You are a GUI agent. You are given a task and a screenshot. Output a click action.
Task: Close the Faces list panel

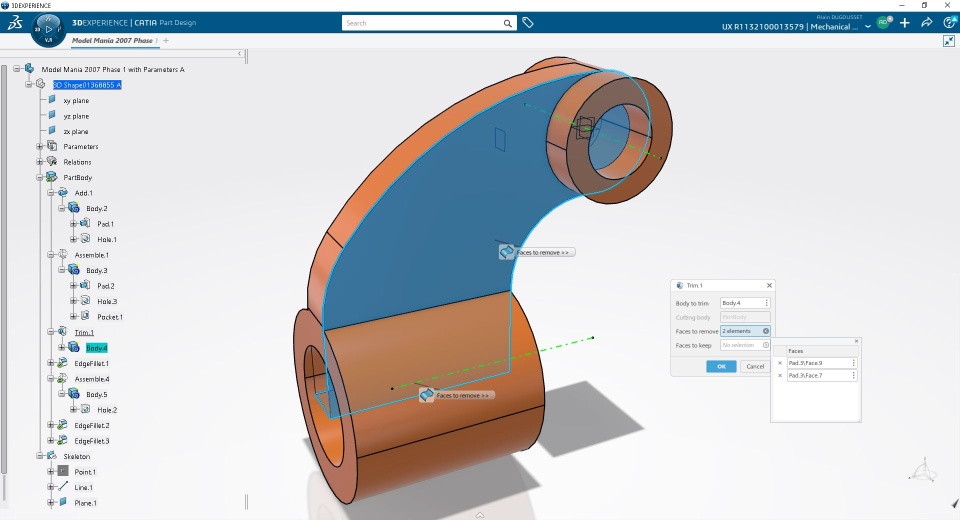[856, 341]
